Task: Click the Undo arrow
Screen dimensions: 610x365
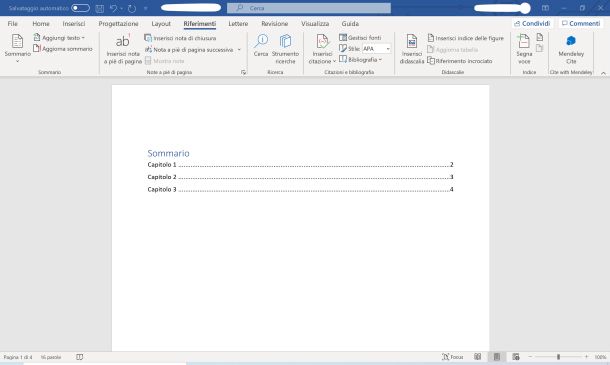Action: [113, 8]
